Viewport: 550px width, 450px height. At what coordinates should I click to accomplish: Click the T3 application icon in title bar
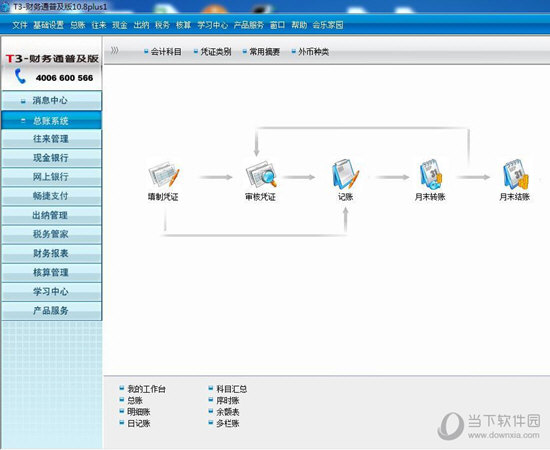pyautogui.click(x=5, y=7)
